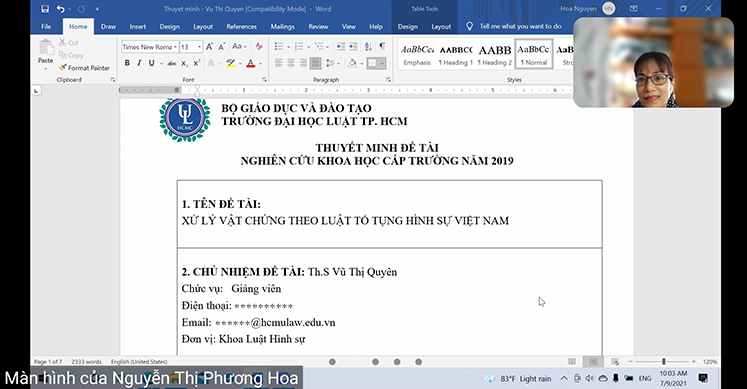Apply superscript formatting
The image size is (747, 389).
point(196,63)
